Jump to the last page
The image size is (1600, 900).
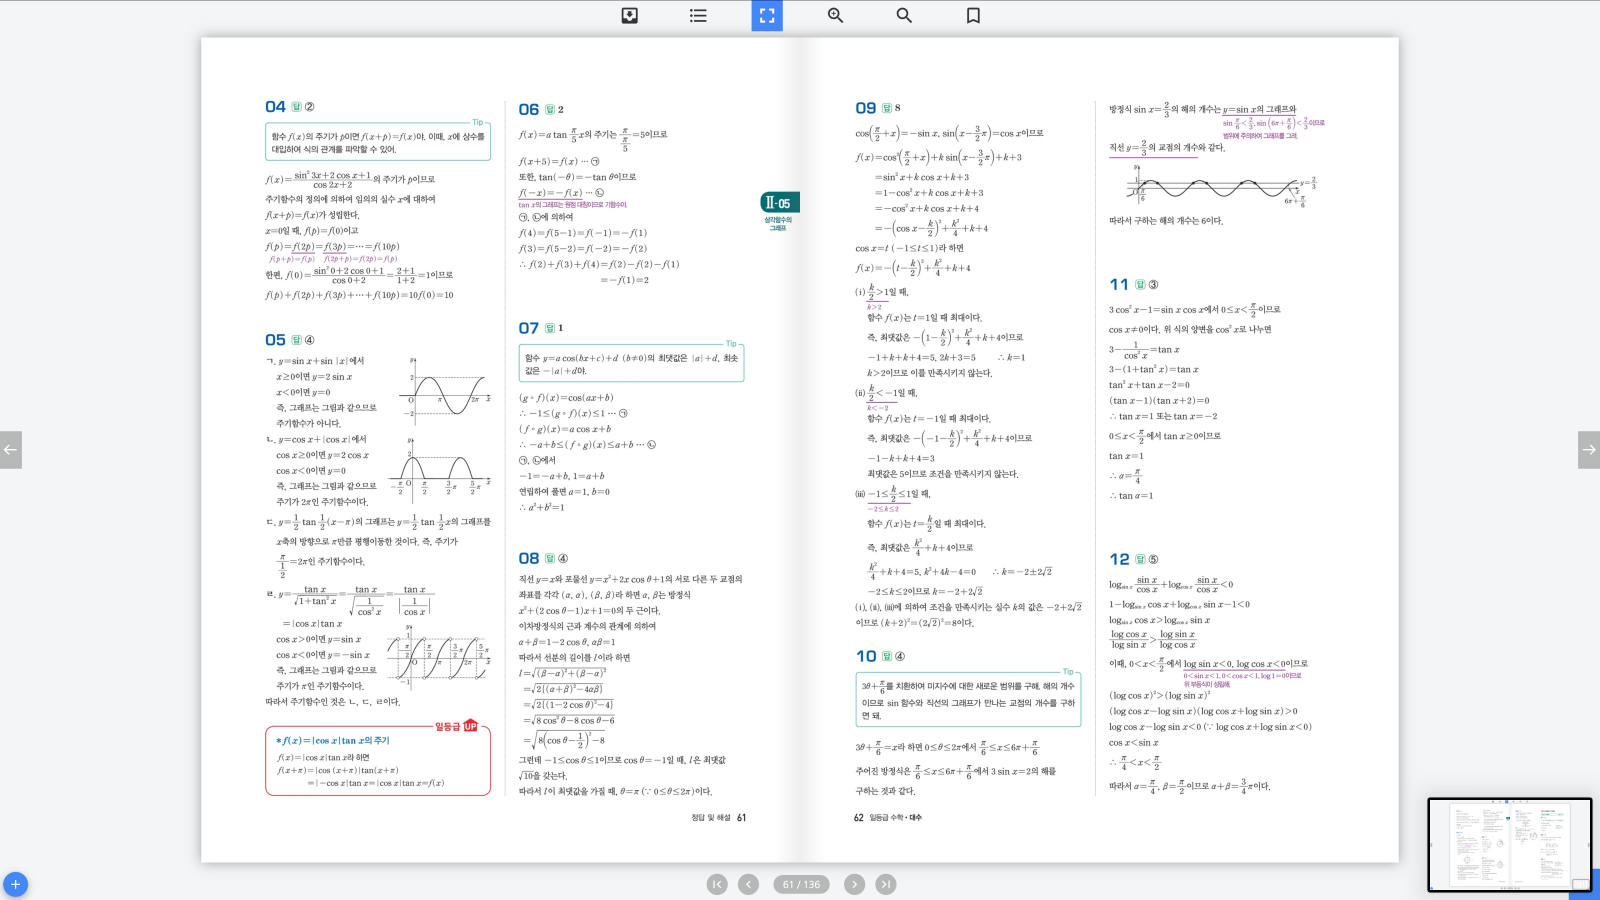pos(886,884)
